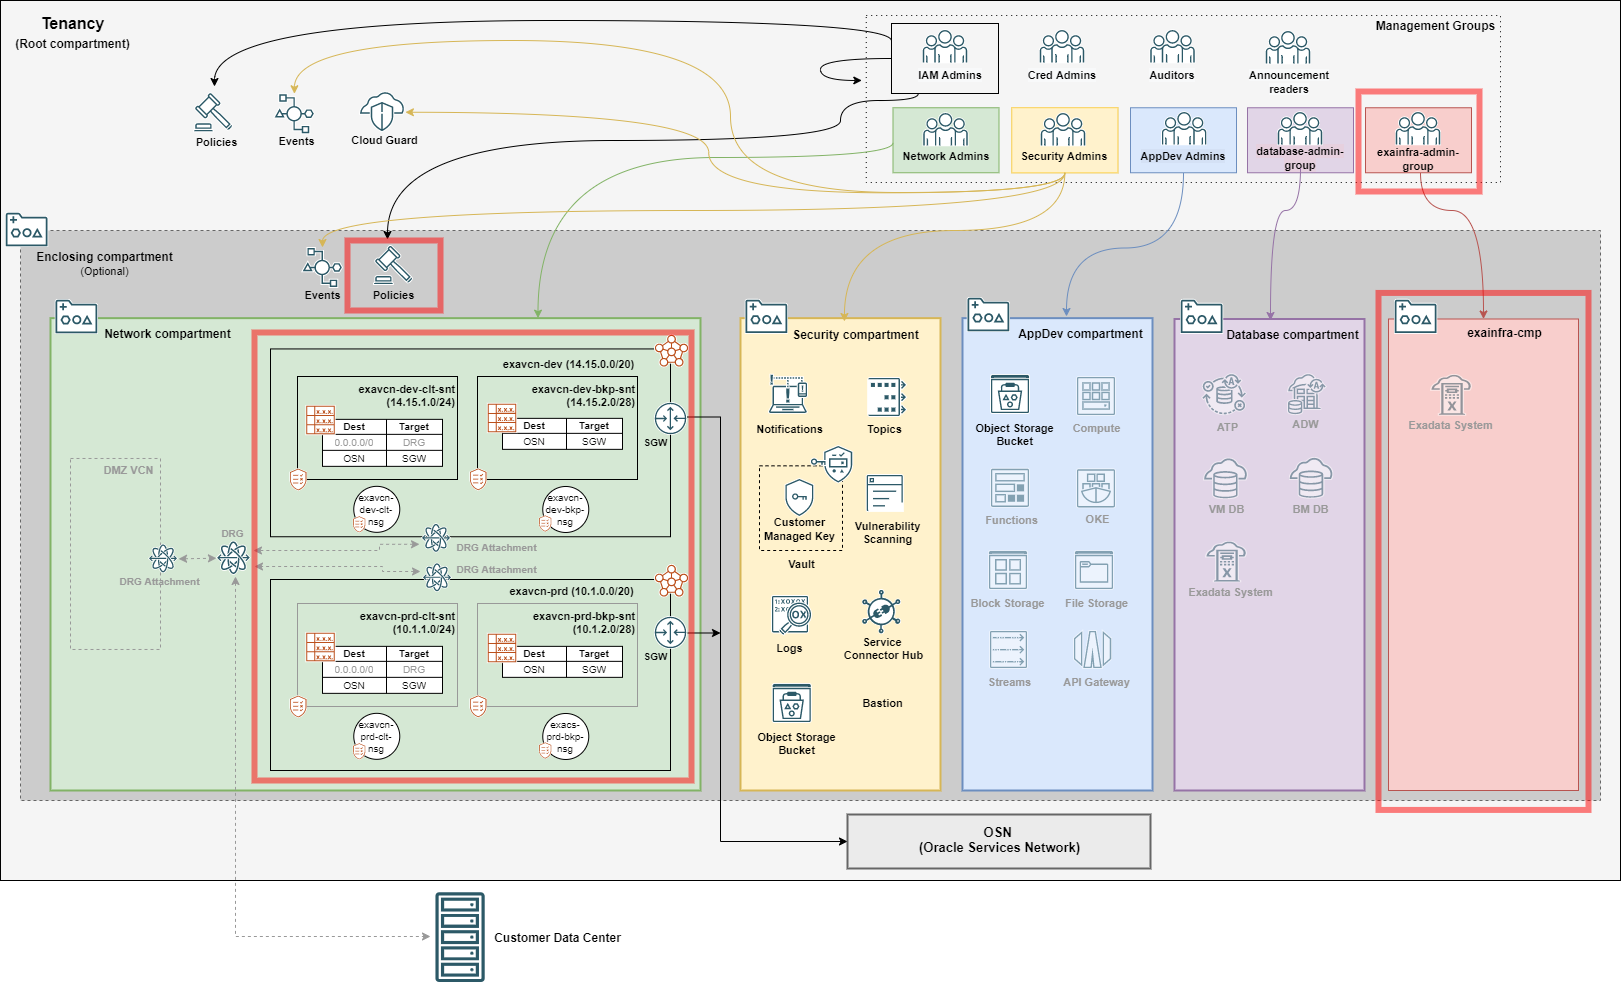Click the Enclosing compartment Events icon

click(x=322, y=266)
